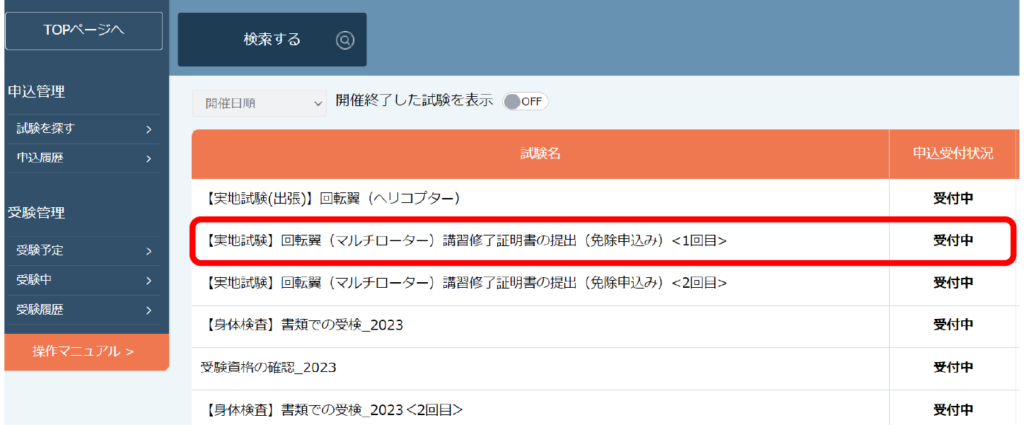Click the TOPページへ button
Viewport: 1024px width, 425px height.
[x=84, y=31]
